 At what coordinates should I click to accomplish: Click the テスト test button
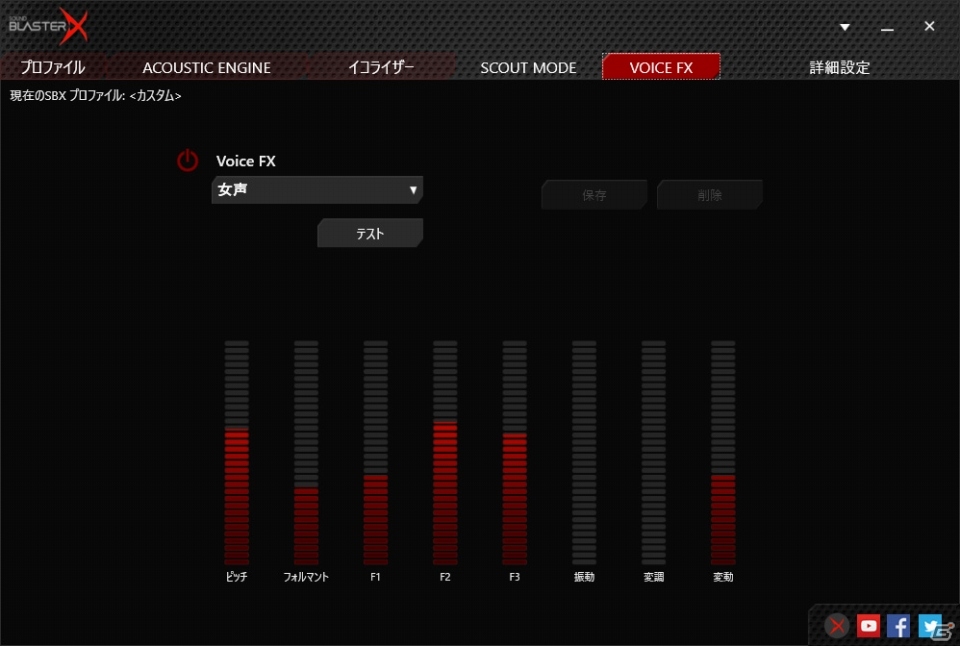[x=370, y=233]
